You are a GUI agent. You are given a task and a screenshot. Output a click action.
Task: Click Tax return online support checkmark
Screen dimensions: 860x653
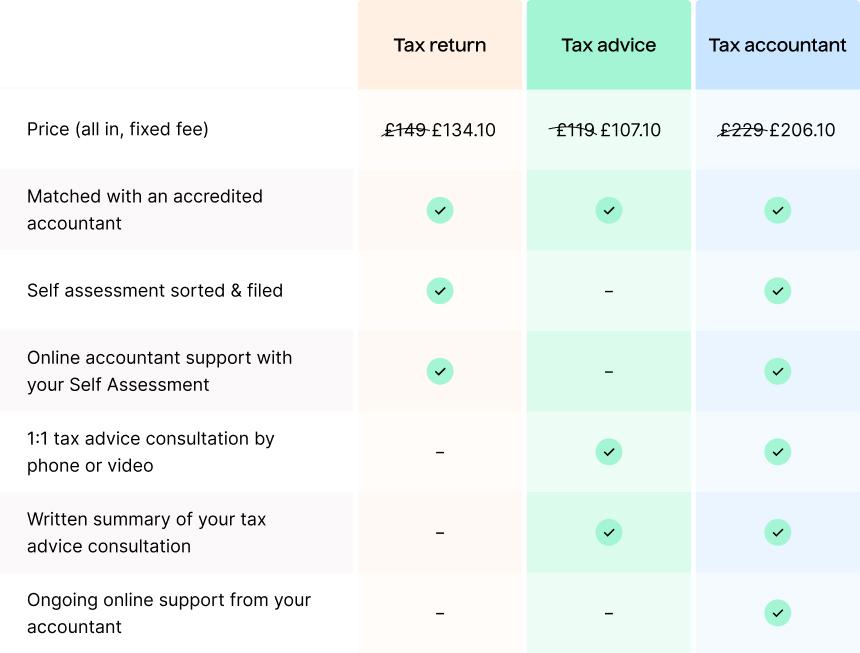click(x=440, y=371)
